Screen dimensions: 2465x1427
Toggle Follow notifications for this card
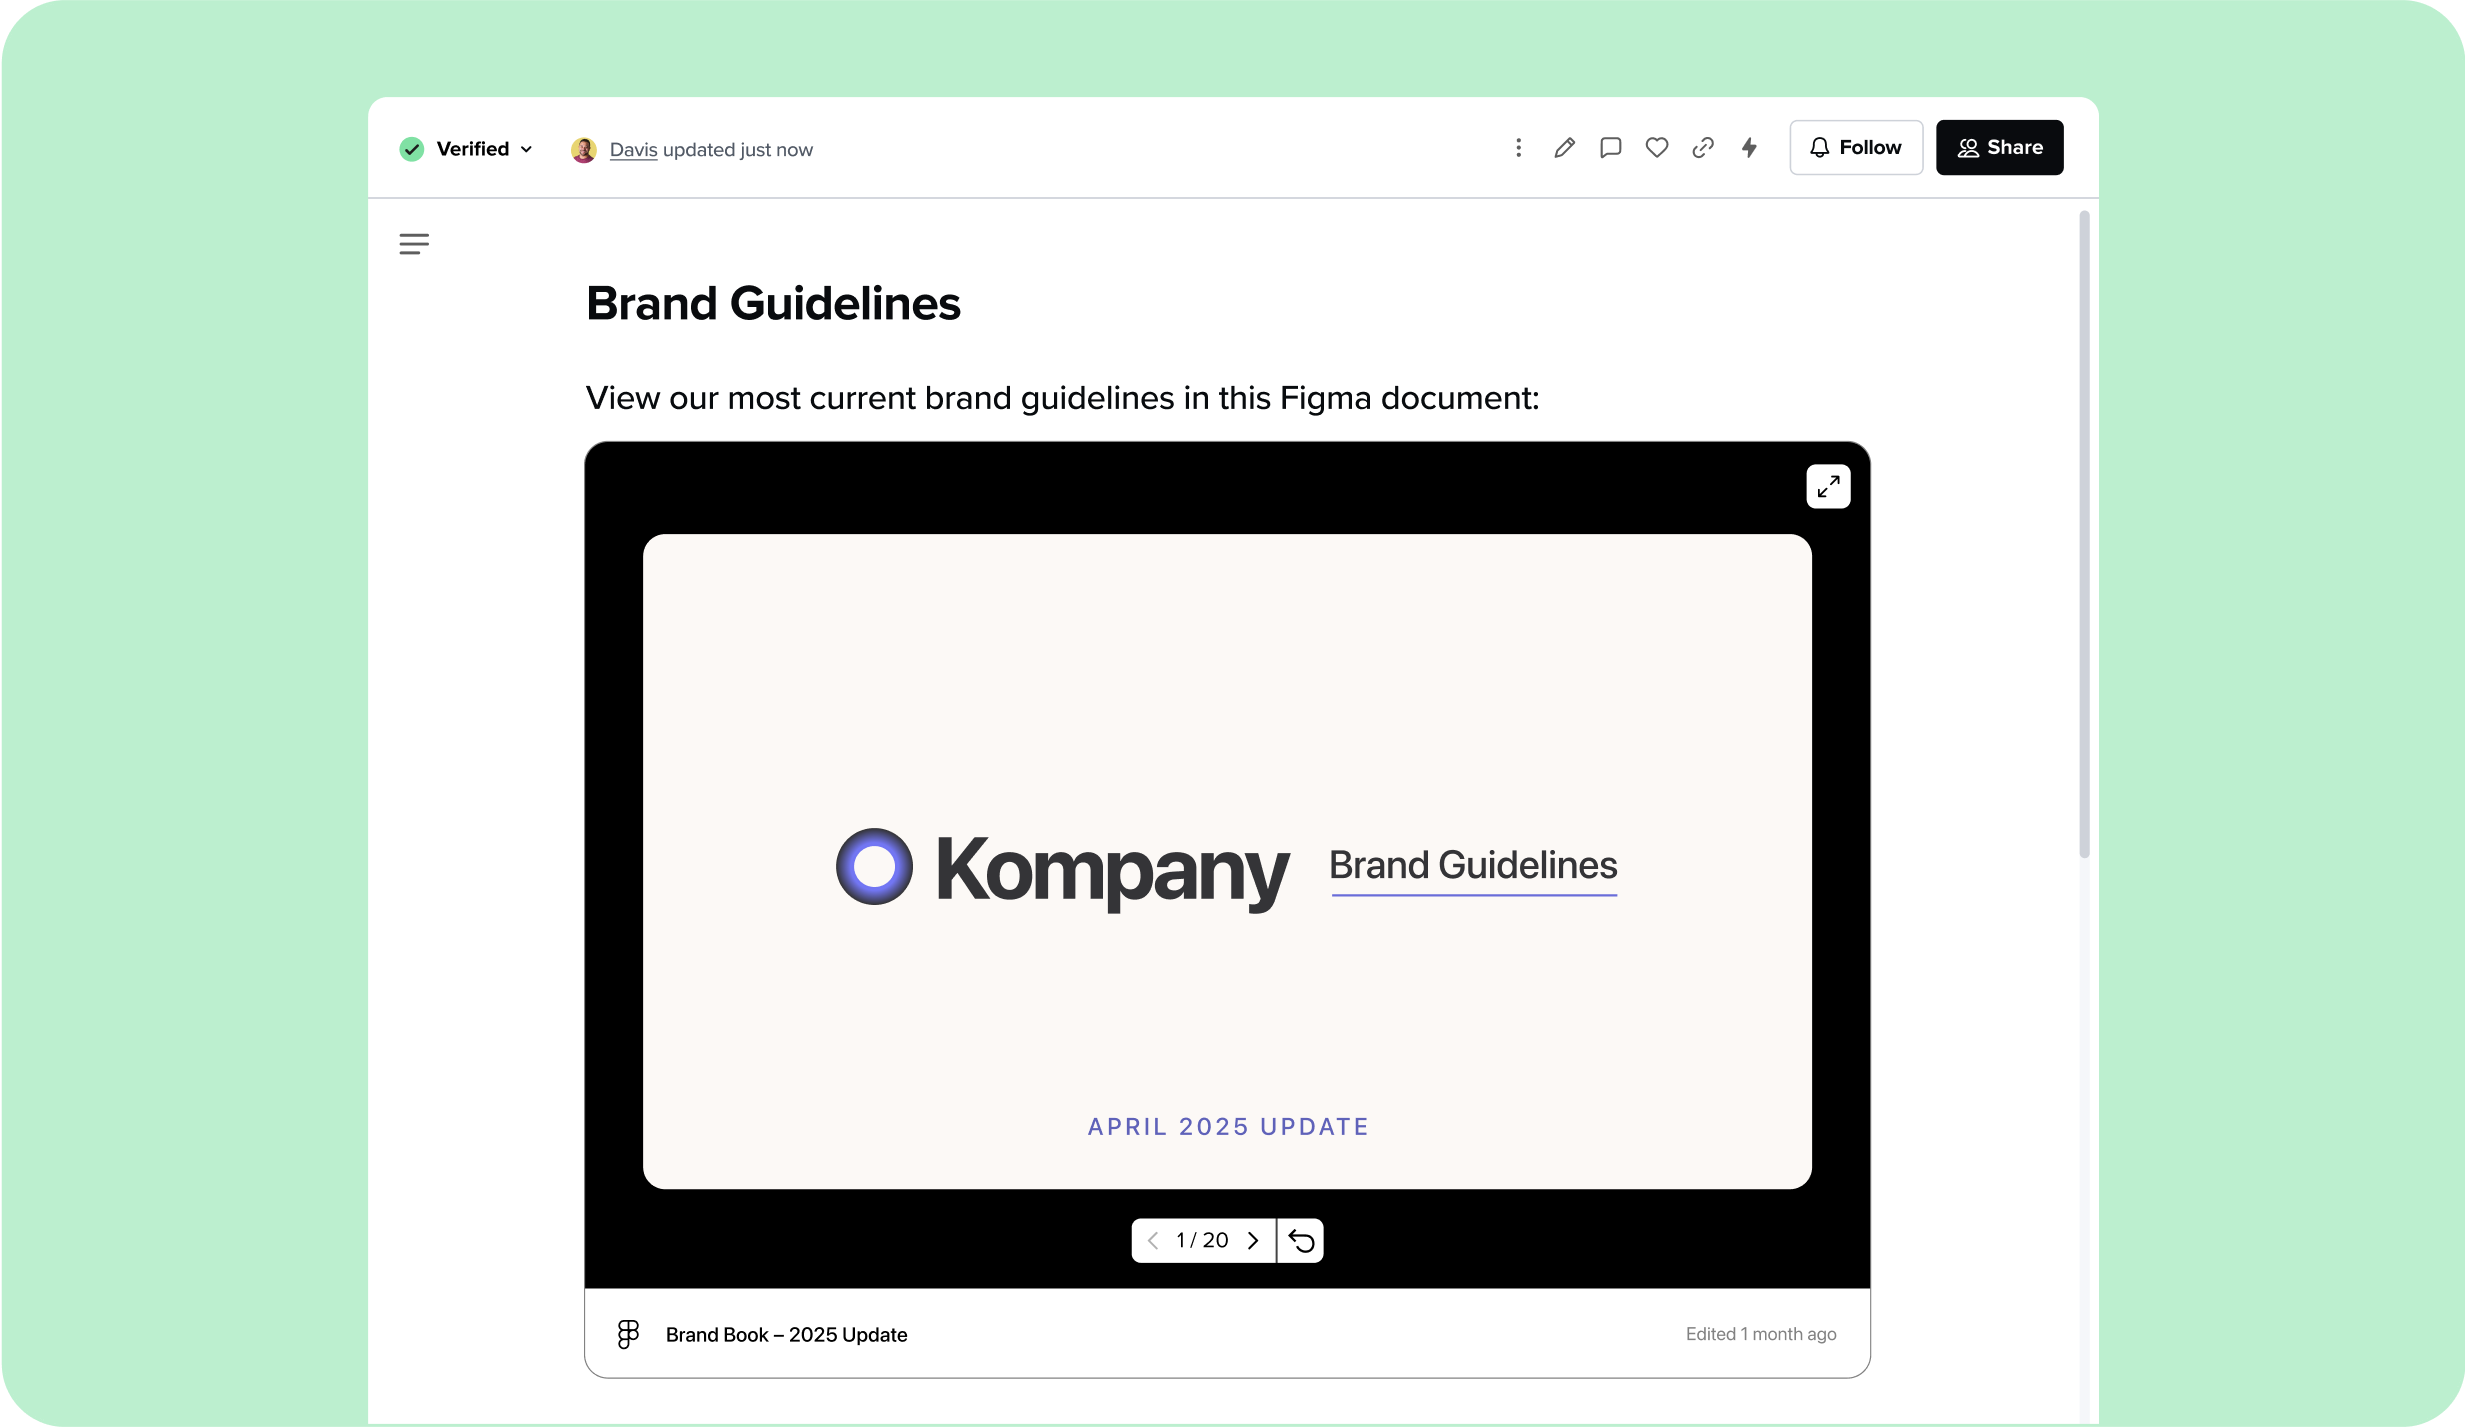coord(1856,148)
